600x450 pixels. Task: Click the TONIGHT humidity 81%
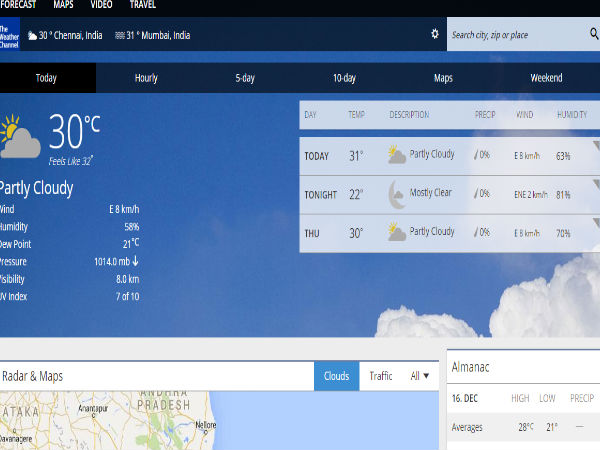563,195
